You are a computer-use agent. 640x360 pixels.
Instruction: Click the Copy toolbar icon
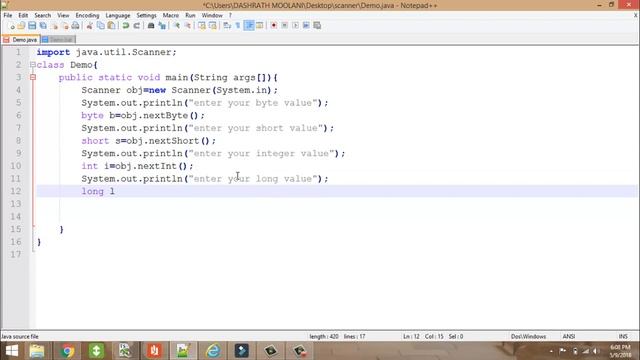[100, 26]
